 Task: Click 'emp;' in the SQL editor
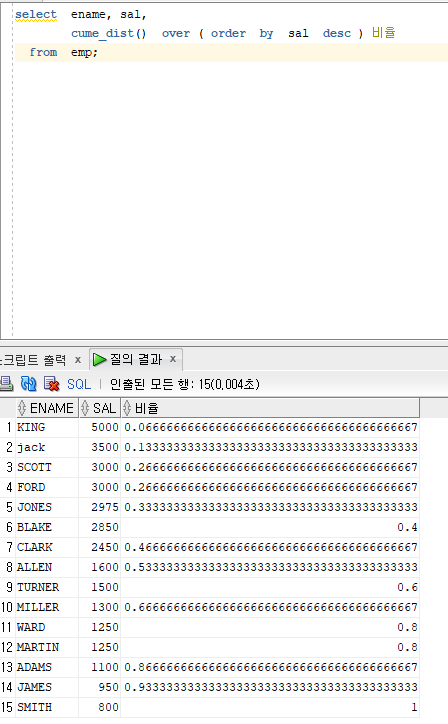pyautogui.click(x=85, y=53)
